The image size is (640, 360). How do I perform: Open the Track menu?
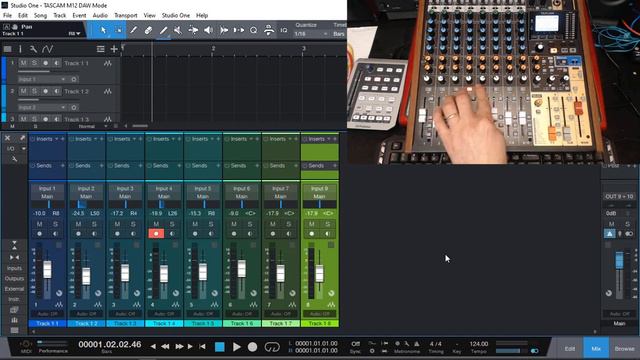tap(60, 16)
